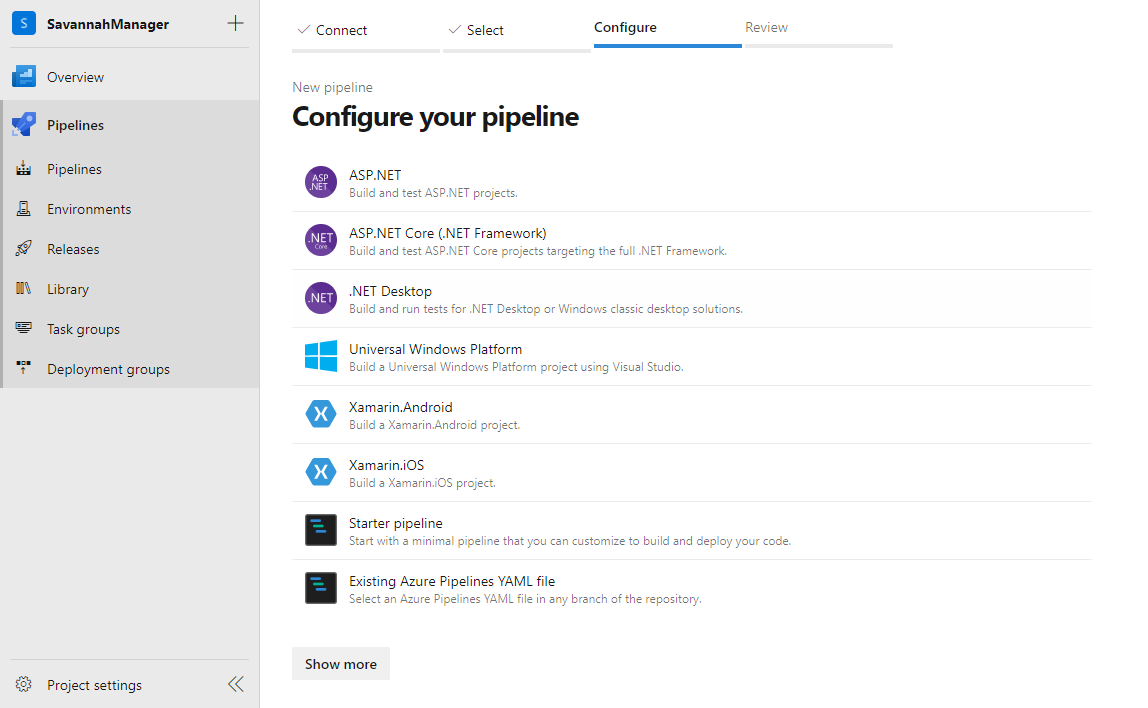
Task: Click the SavannahManager project avatar icon
Action: 23,23
